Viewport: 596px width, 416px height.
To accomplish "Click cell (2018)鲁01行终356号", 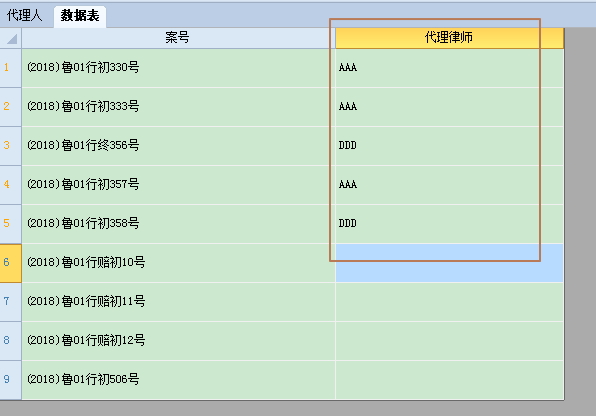I will (x=178, y=146).
